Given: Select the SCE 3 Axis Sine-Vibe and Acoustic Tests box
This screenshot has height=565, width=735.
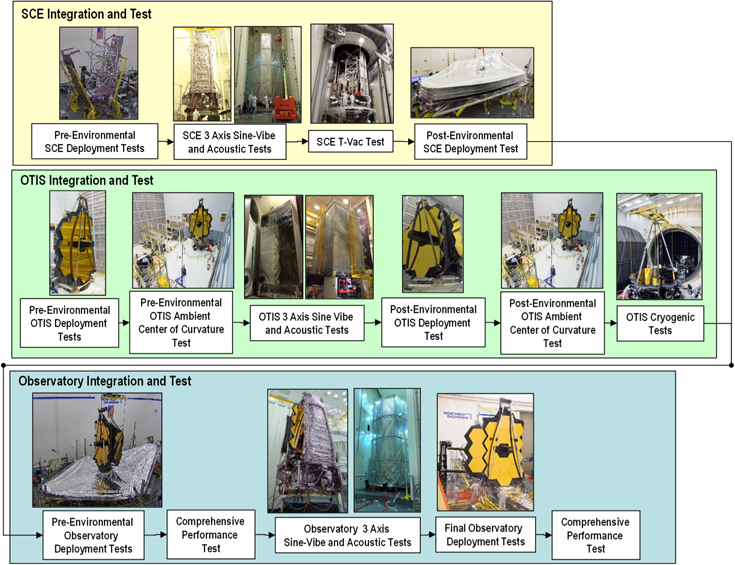Looking at the screenshot, I should tap(228, 142).
